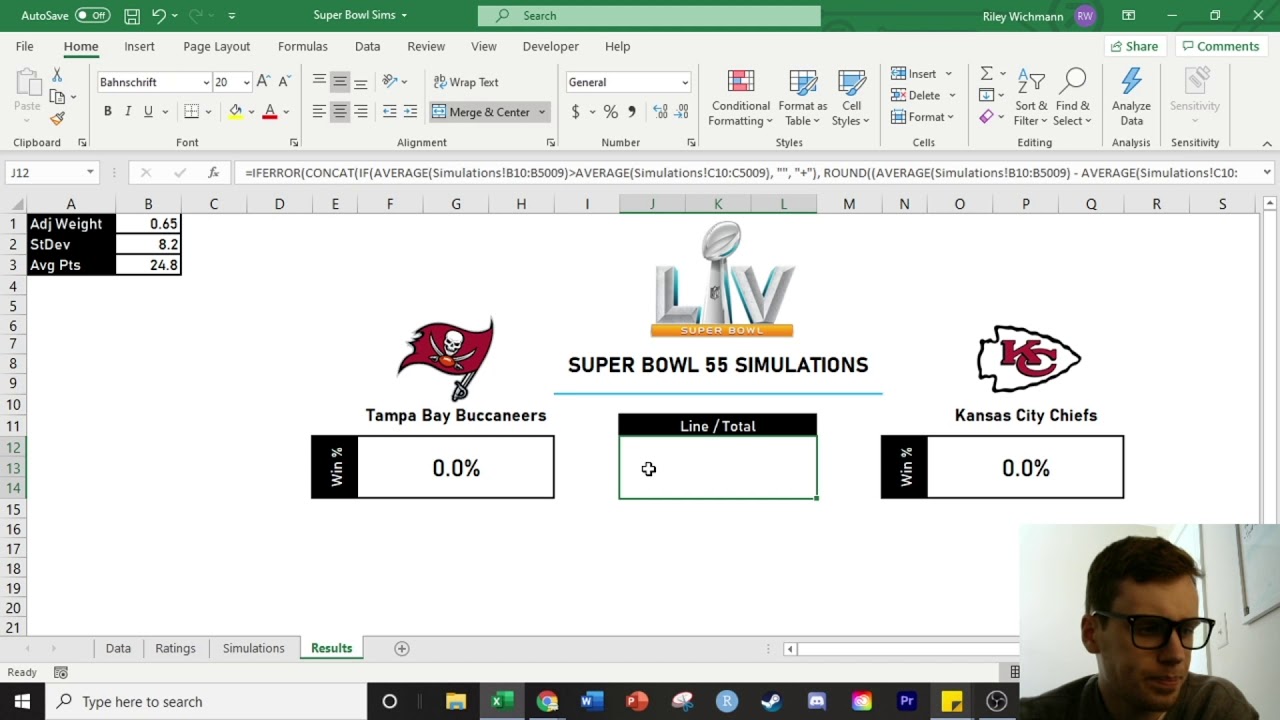Open the Ratings sheet tab

coord(175,648)
